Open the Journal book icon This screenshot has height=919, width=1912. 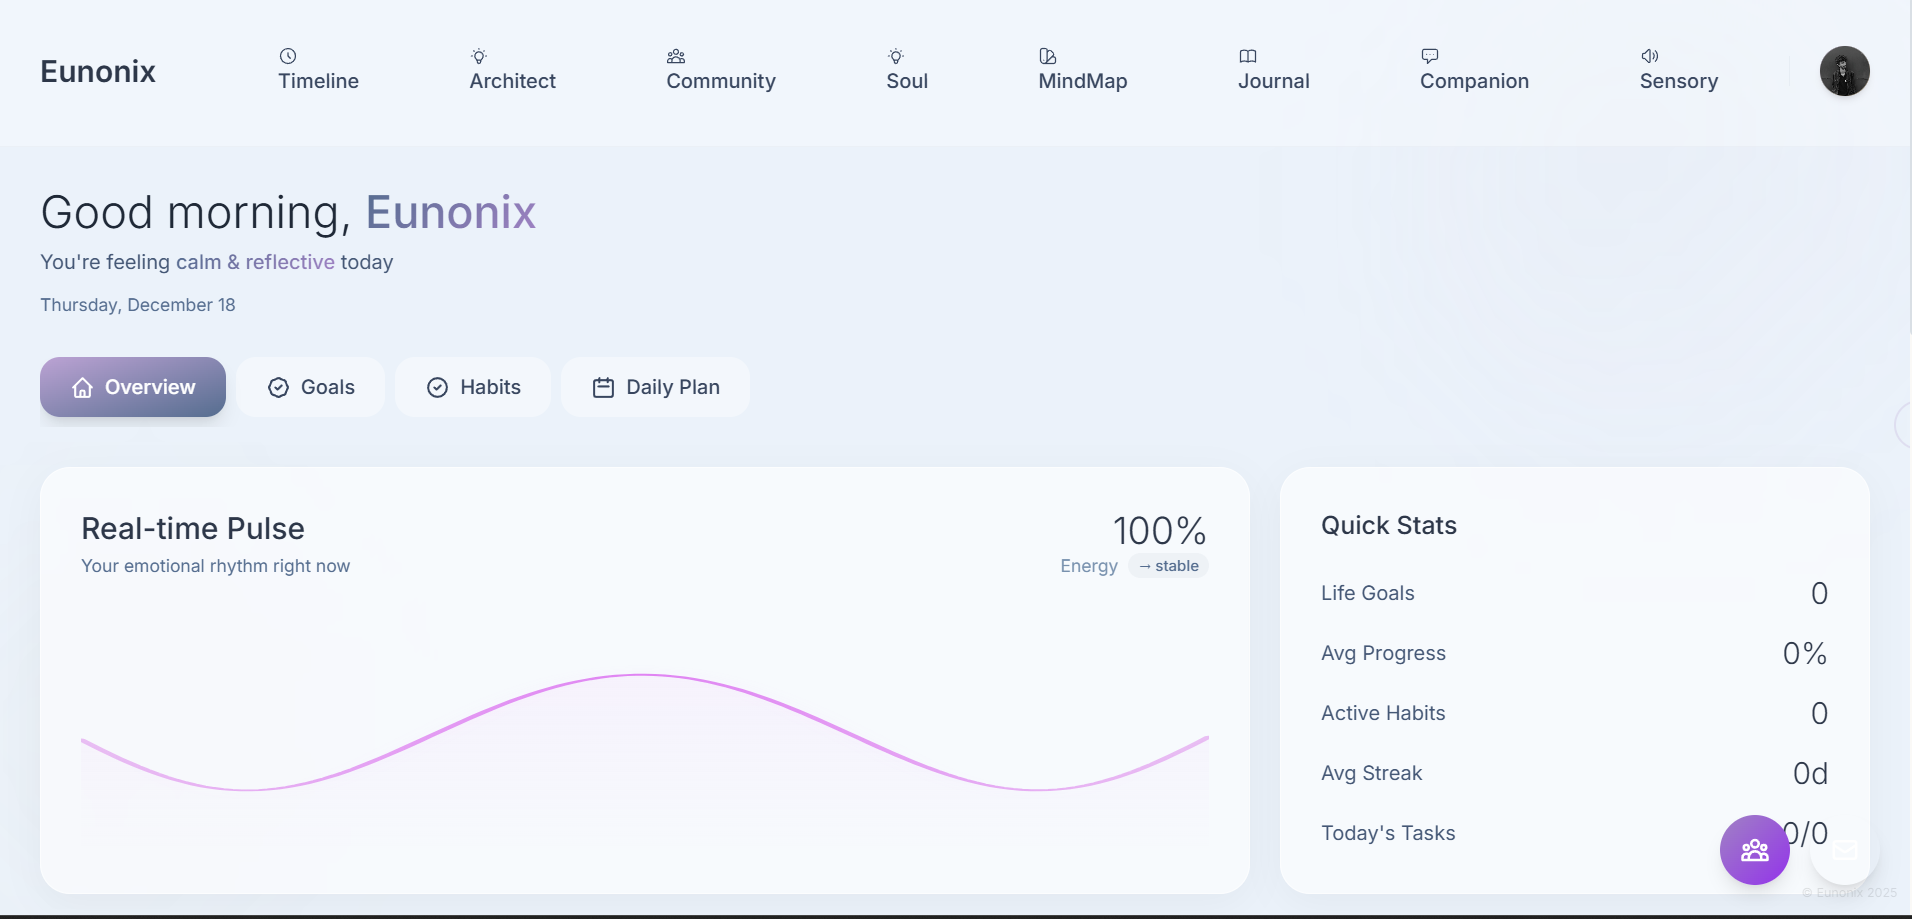(1248, 55)
